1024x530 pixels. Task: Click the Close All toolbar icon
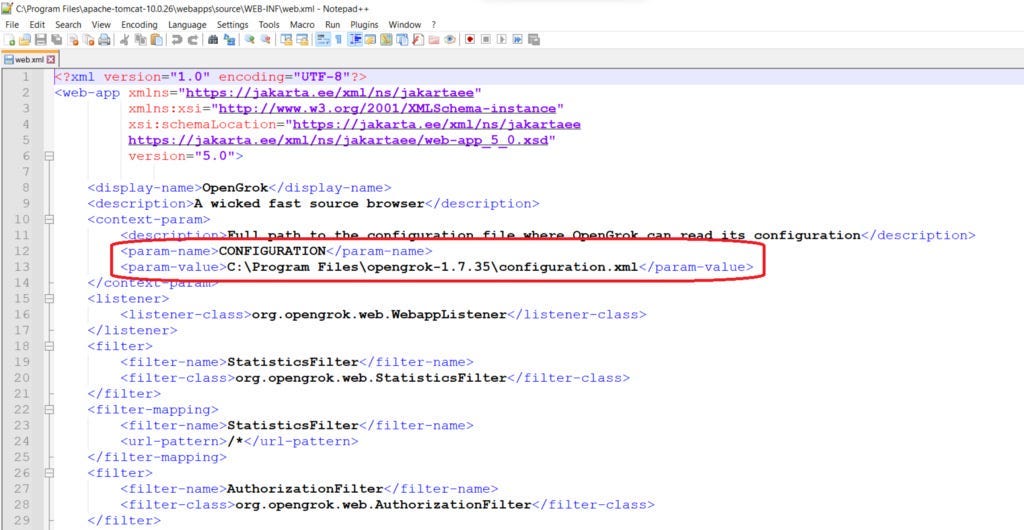[88, 40]
